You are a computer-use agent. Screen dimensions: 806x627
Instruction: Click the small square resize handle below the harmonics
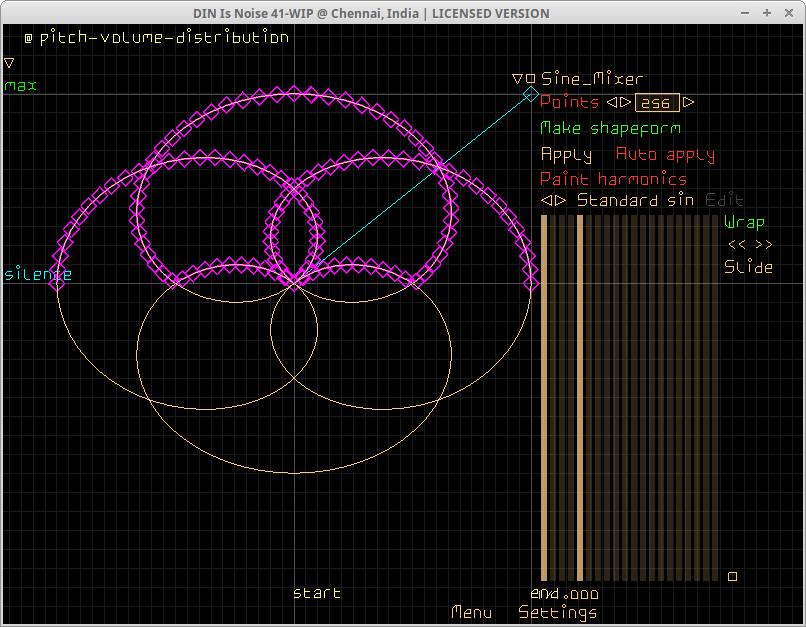click(732, 576)
